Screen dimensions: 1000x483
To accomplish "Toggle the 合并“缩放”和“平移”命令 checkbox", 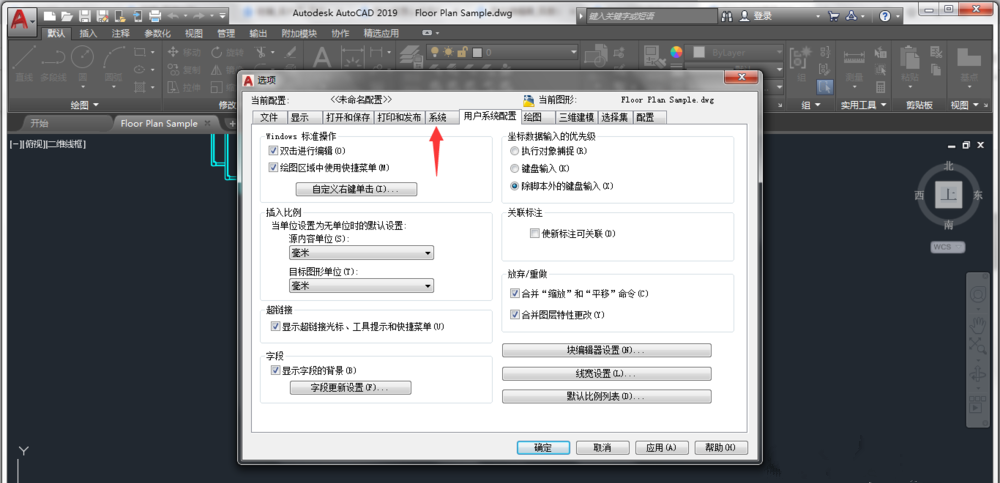I will pyautogui.click(x=515, y=294).
